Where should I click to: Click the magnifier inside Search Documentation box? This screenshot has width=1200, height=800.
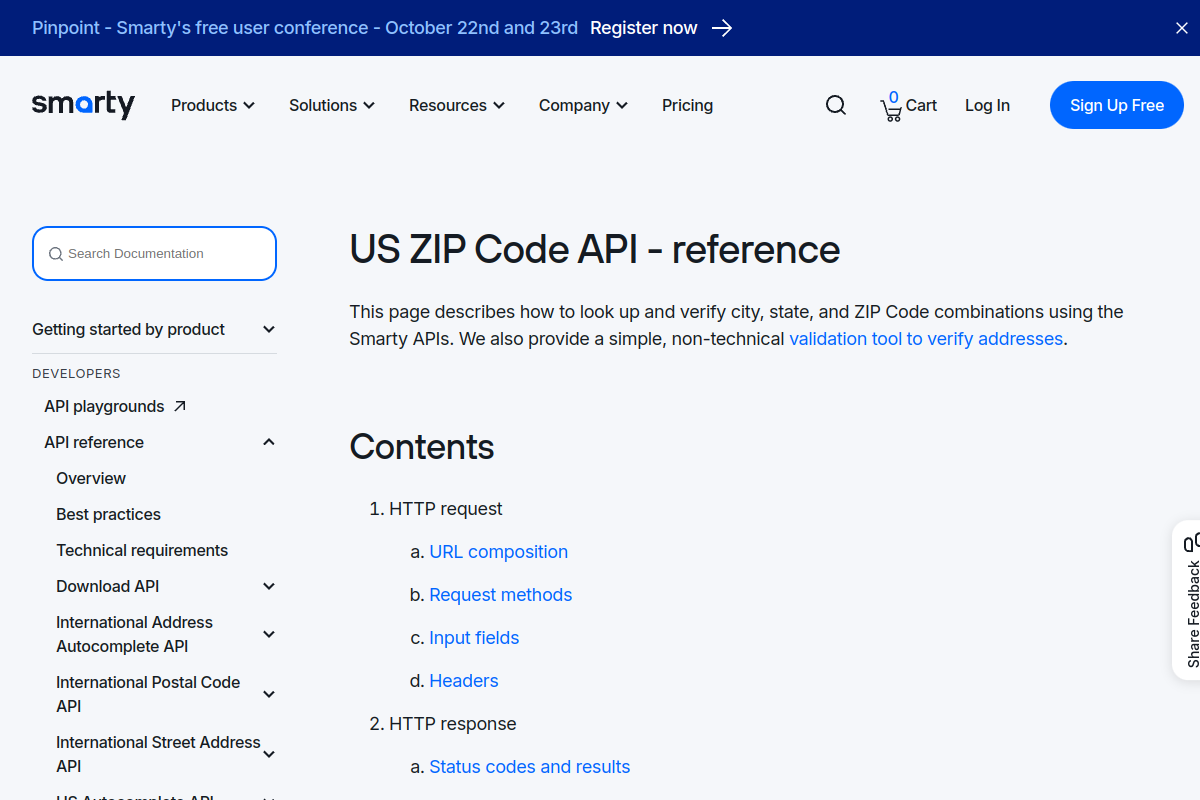click(56, 254)
